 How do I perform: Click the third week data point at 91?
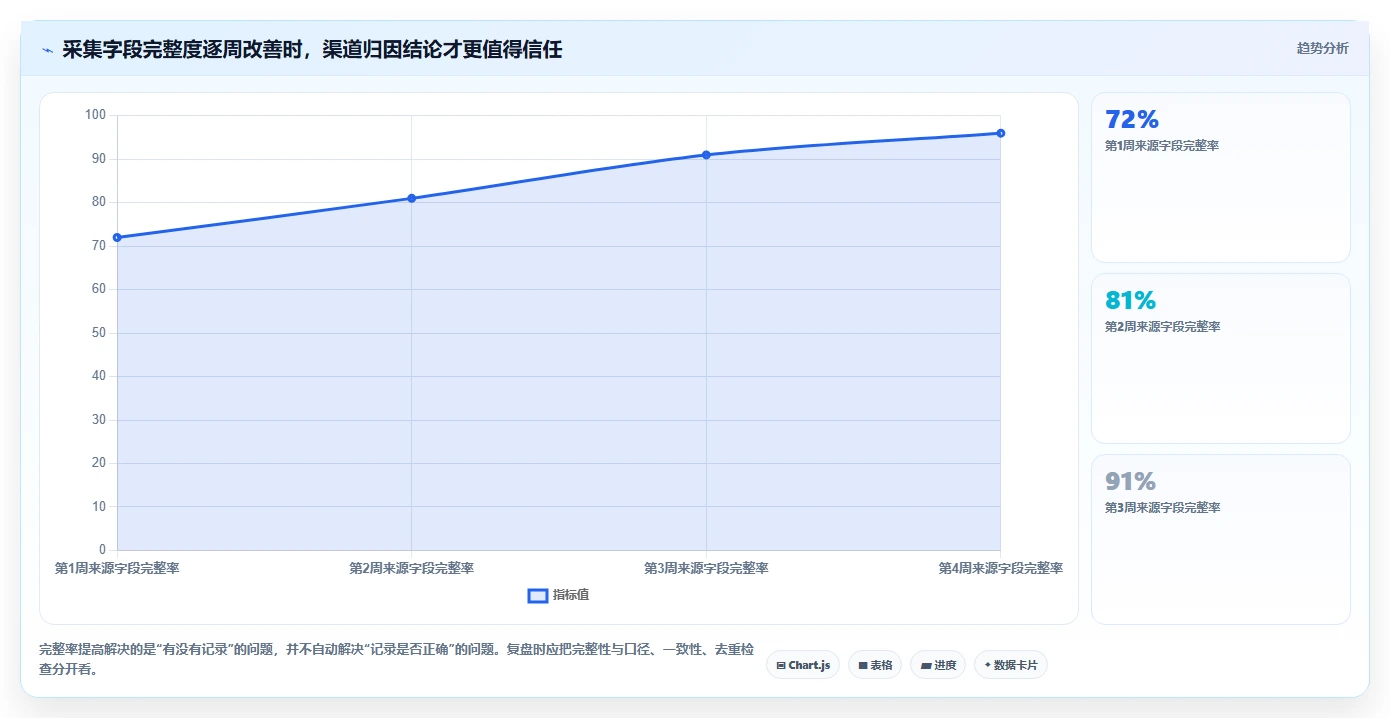(706, 155)
